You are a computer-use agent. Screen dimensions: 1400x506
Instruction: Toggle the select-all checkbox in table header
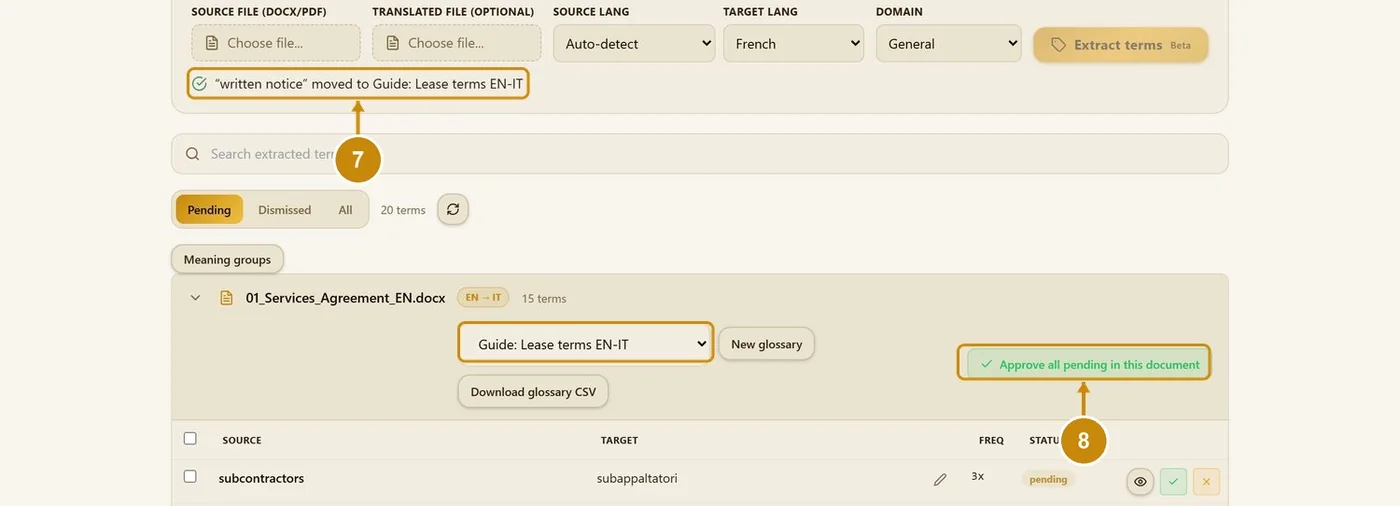coord(190,438)
